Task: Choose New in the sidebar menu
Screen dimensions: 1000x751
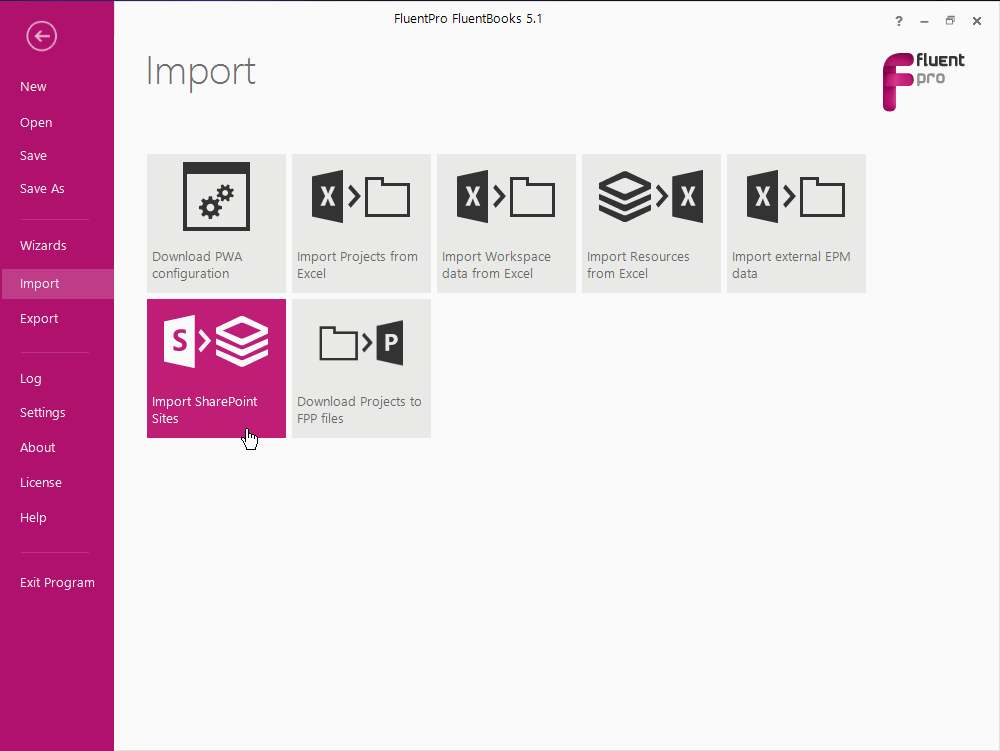Action: [x=33, y=87]
